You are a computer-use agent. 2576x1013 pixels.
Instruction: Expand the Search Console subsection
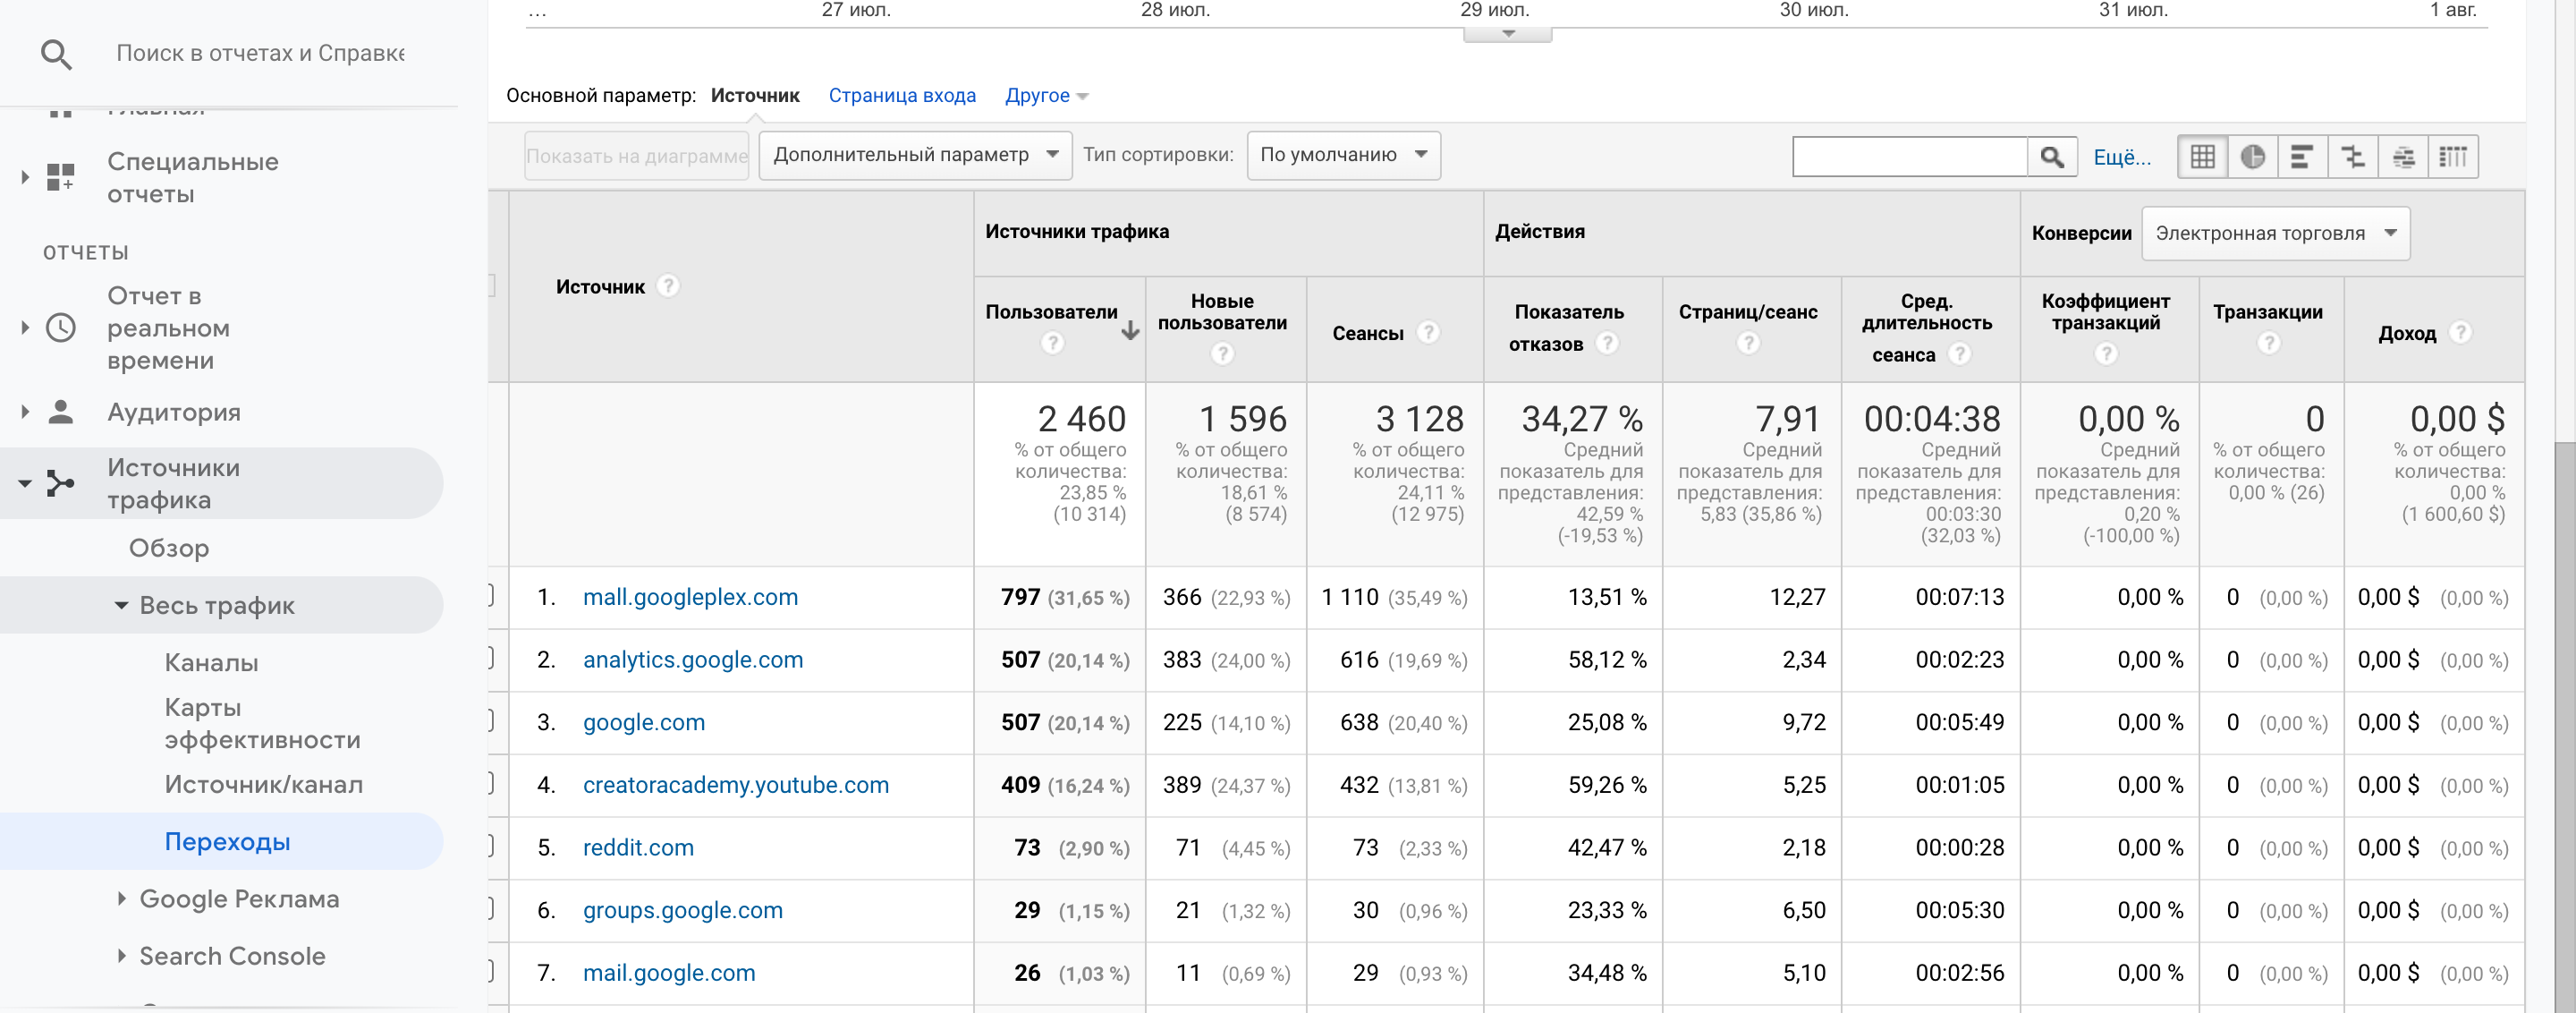[121, 956]
